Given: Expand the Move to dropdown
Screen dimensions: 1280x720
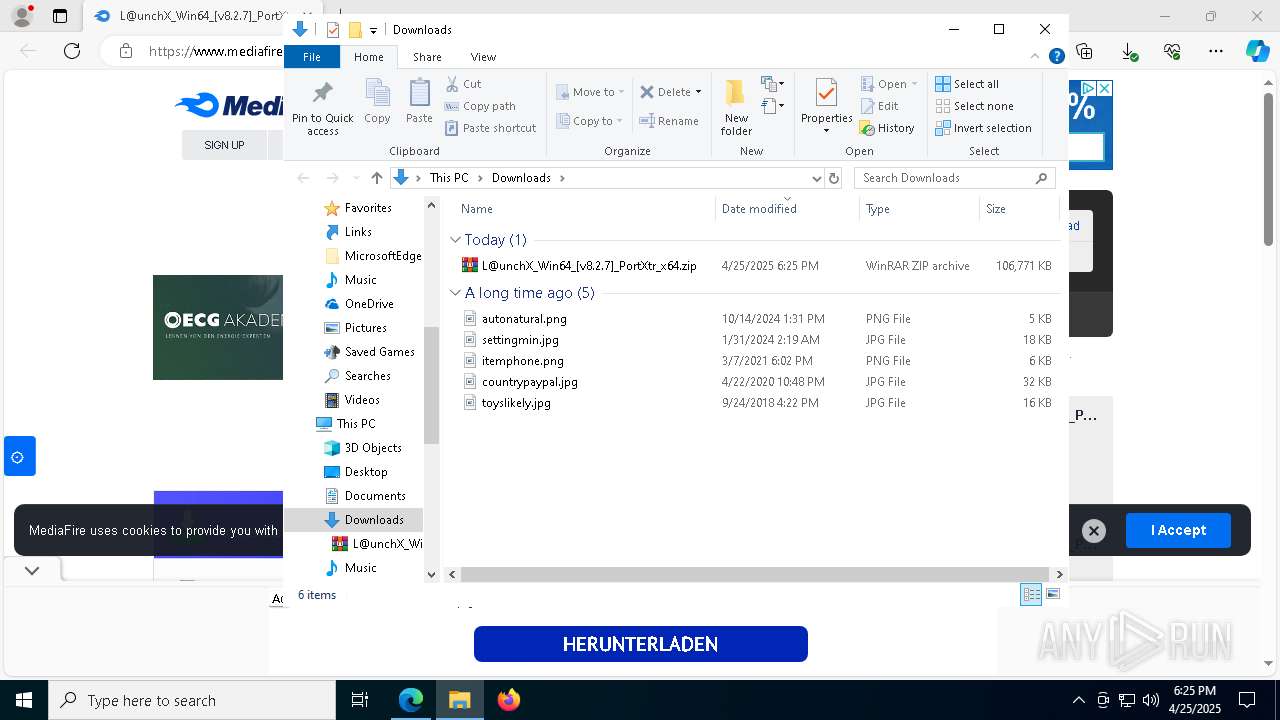Looking at the screenshot, I should tap(621, 92).
